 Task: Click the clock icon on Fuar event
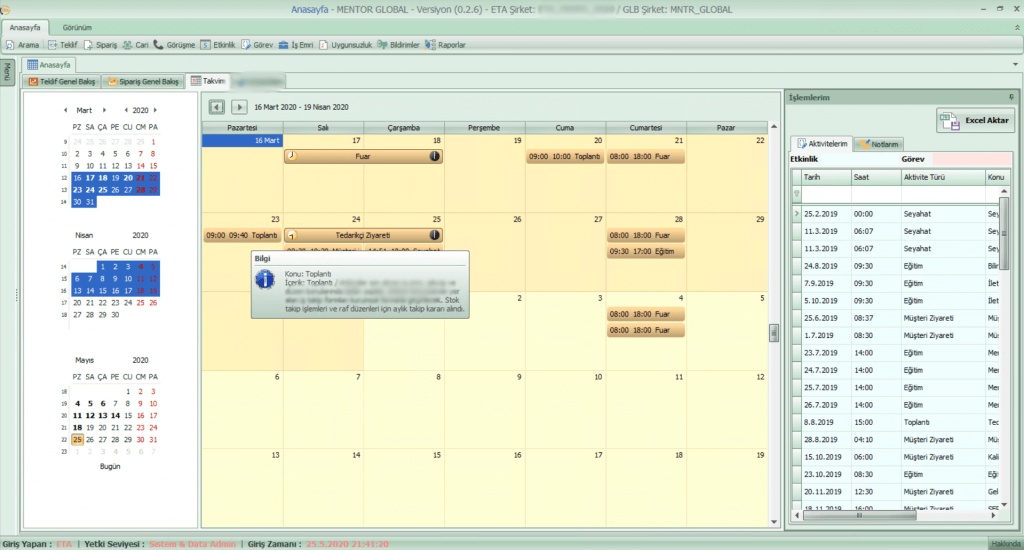pos(293,156)
